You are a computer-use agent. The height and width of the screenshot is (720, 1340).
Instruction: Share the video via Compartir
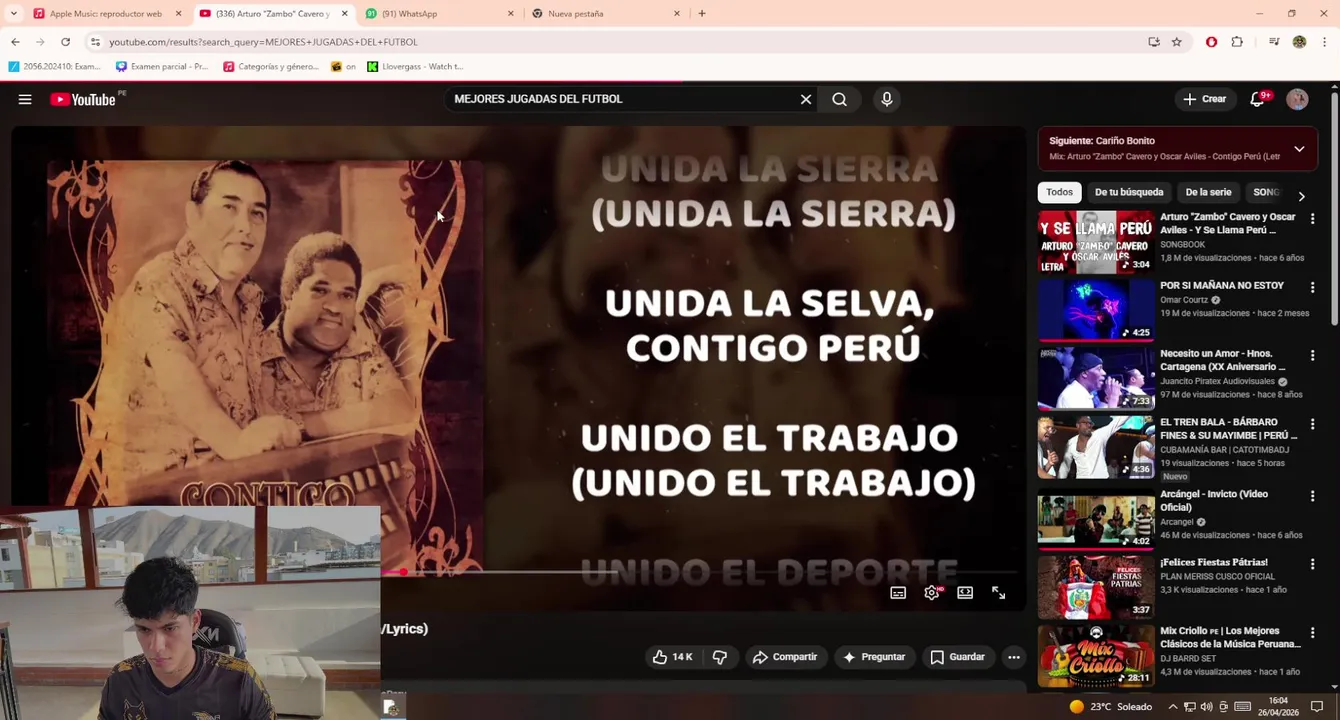point(785,657)
